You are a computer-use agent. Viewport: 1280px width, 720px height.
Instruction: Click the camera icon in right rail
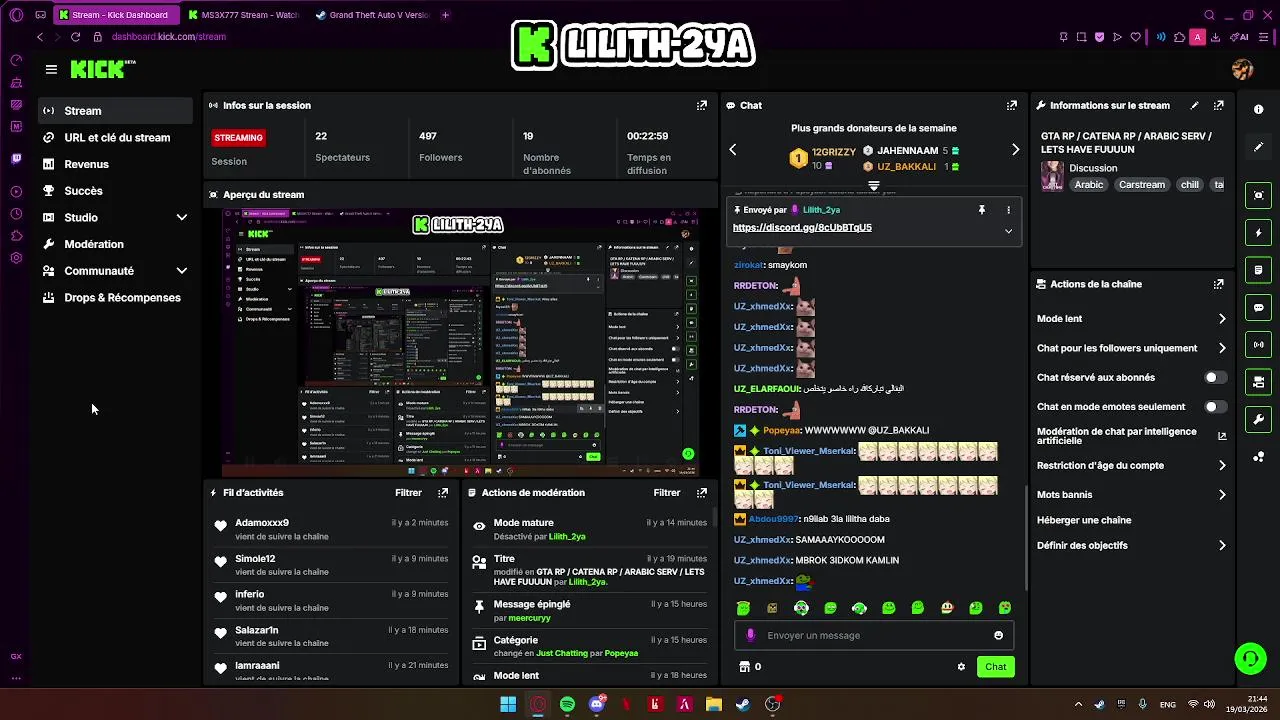click(x=1258, y=382)
